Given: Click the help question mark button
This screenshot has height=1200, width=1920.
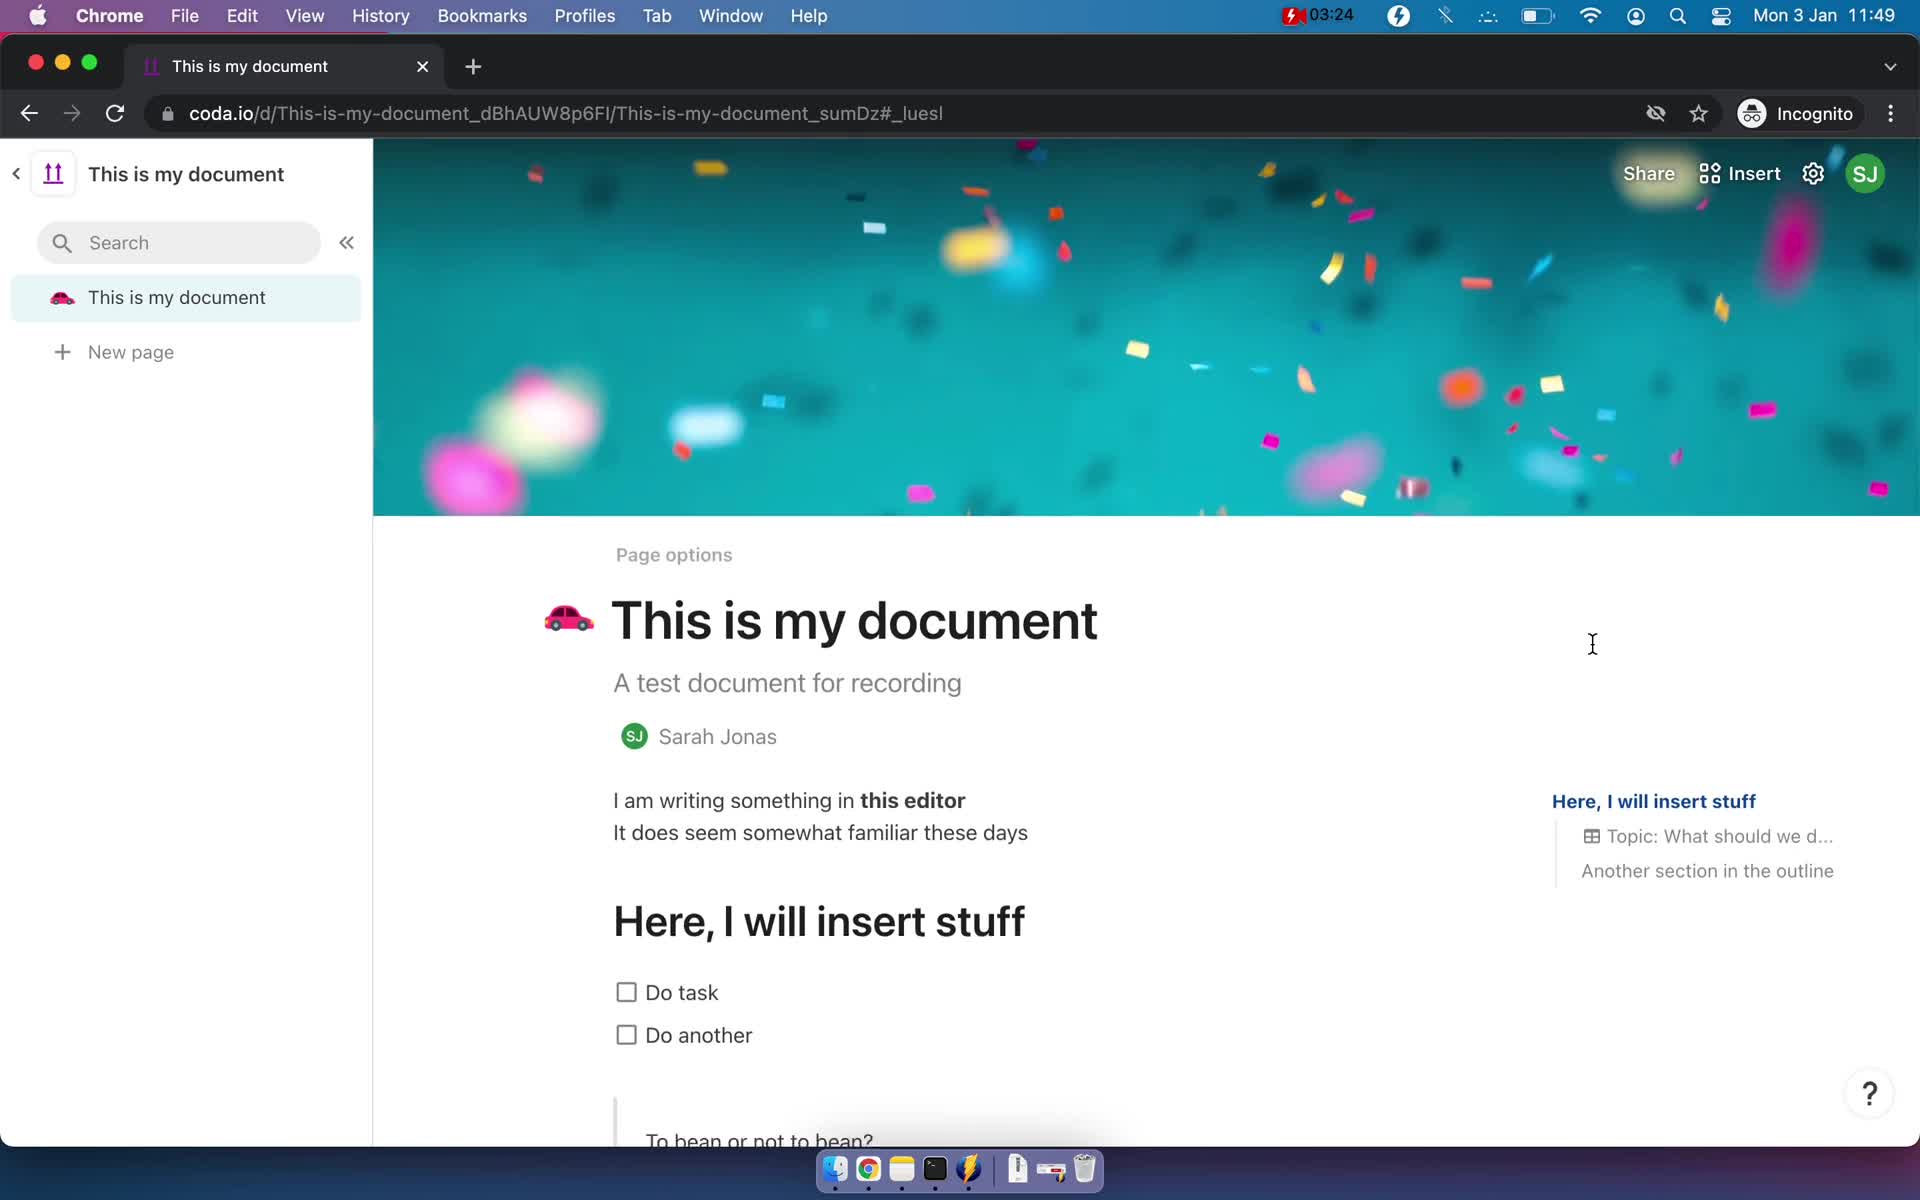Looking at the screenshot, I should [1870, 1094].
